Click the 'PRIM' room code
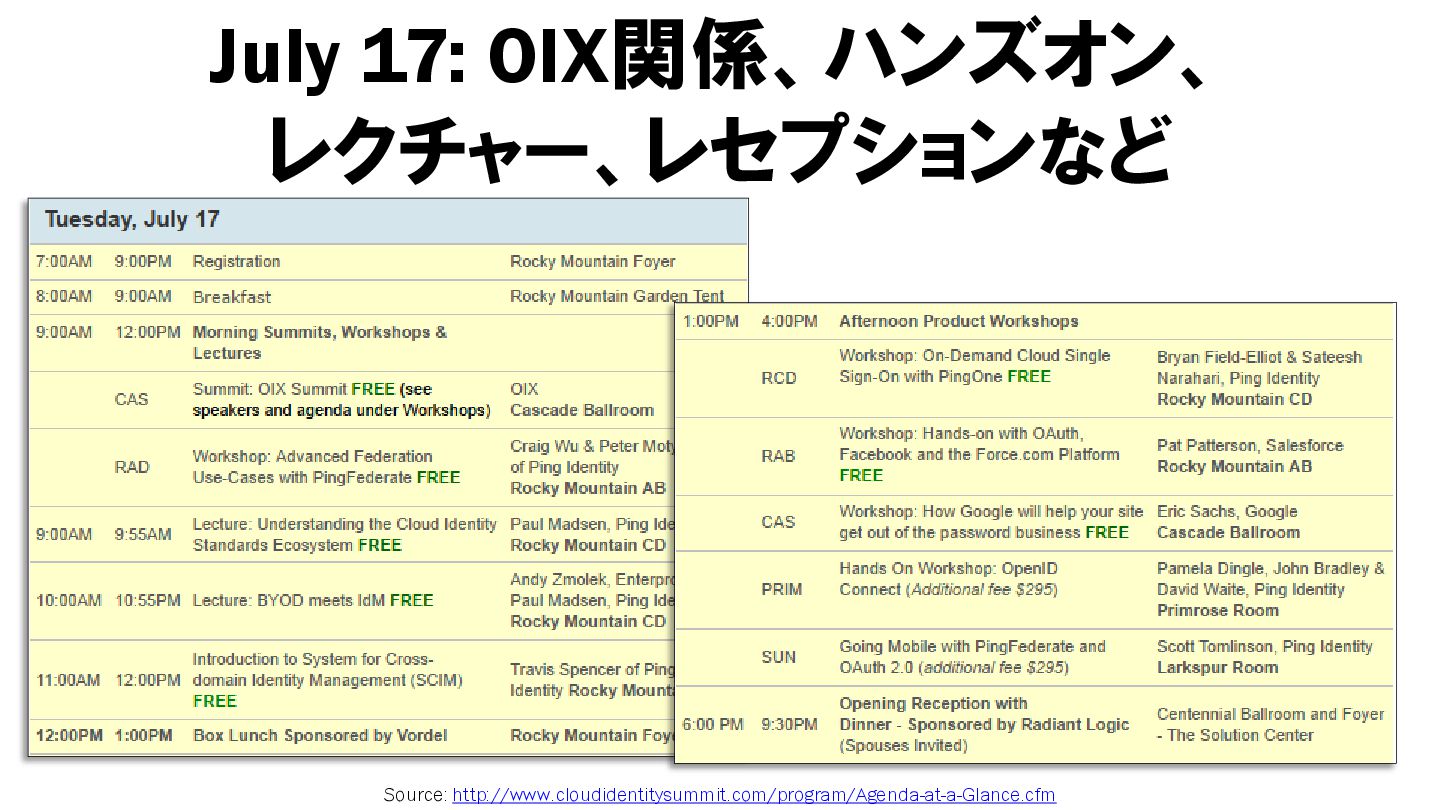The width and height of the screenshot is (1440, 810). (x=781, y=590)
